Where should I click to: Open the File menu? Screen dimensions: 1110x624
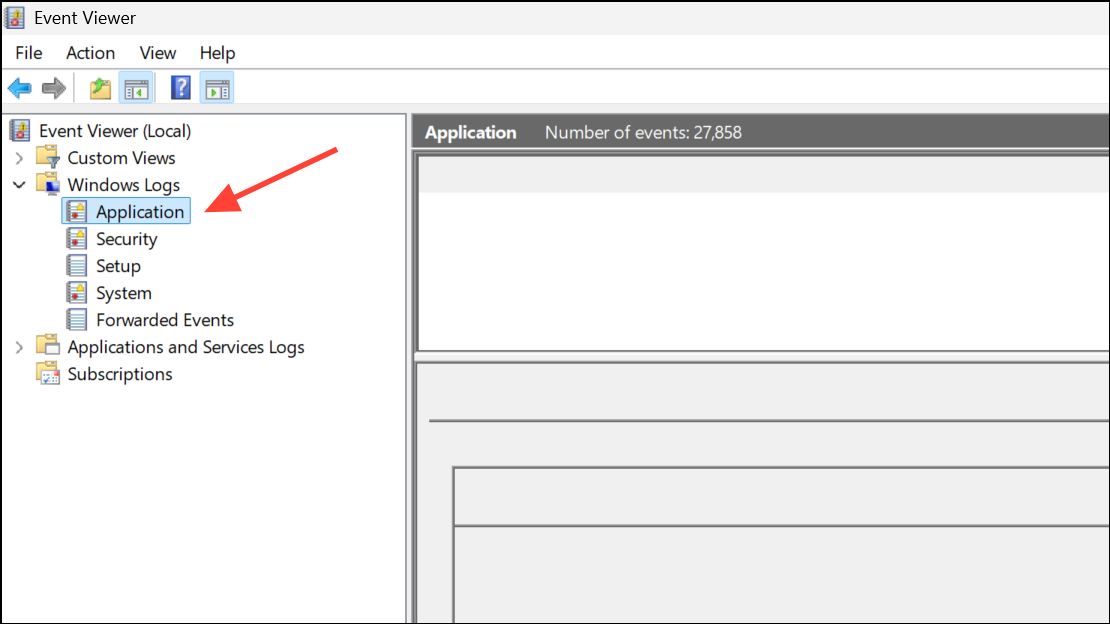[29, 53]
